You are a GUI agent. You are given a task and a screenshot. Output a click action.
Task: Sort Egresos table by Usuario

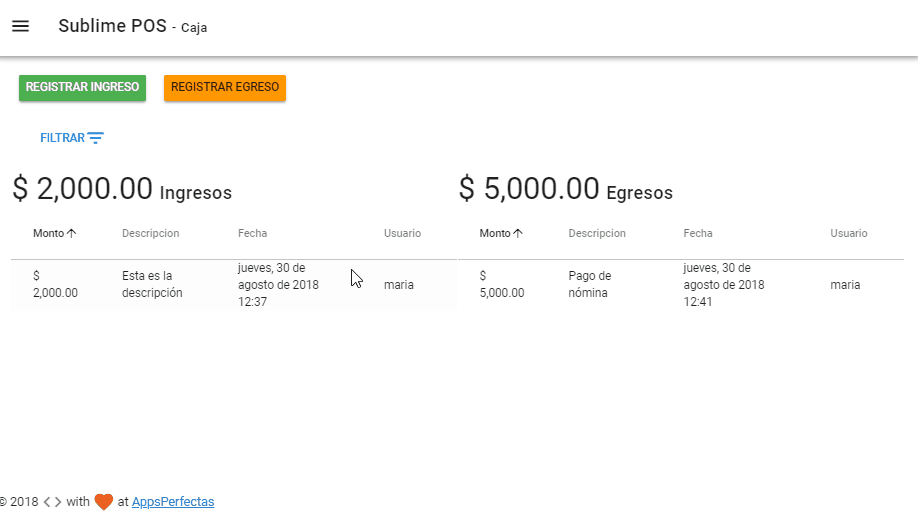click(849, 233)
